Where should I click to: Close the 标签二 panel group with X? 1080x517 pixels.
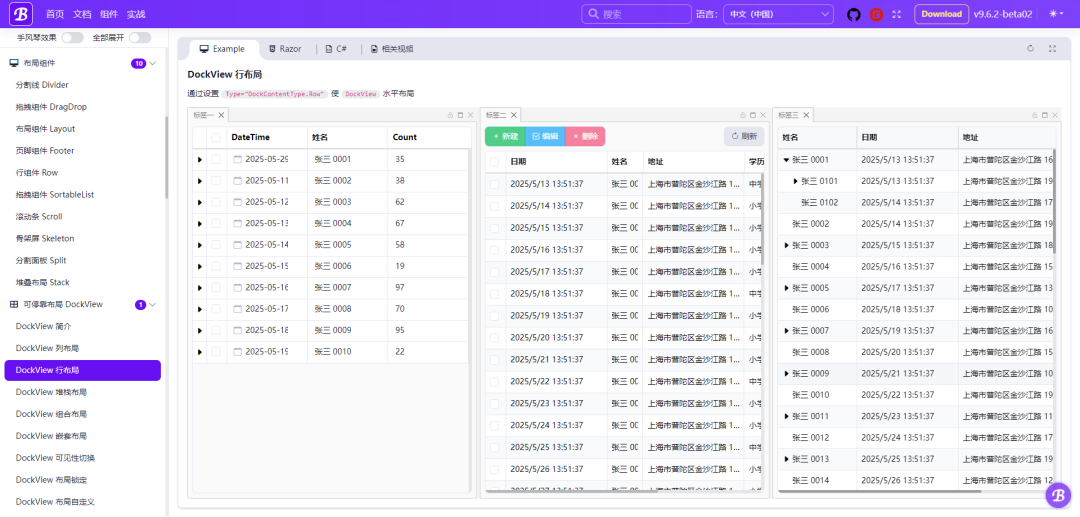point(762,115)
